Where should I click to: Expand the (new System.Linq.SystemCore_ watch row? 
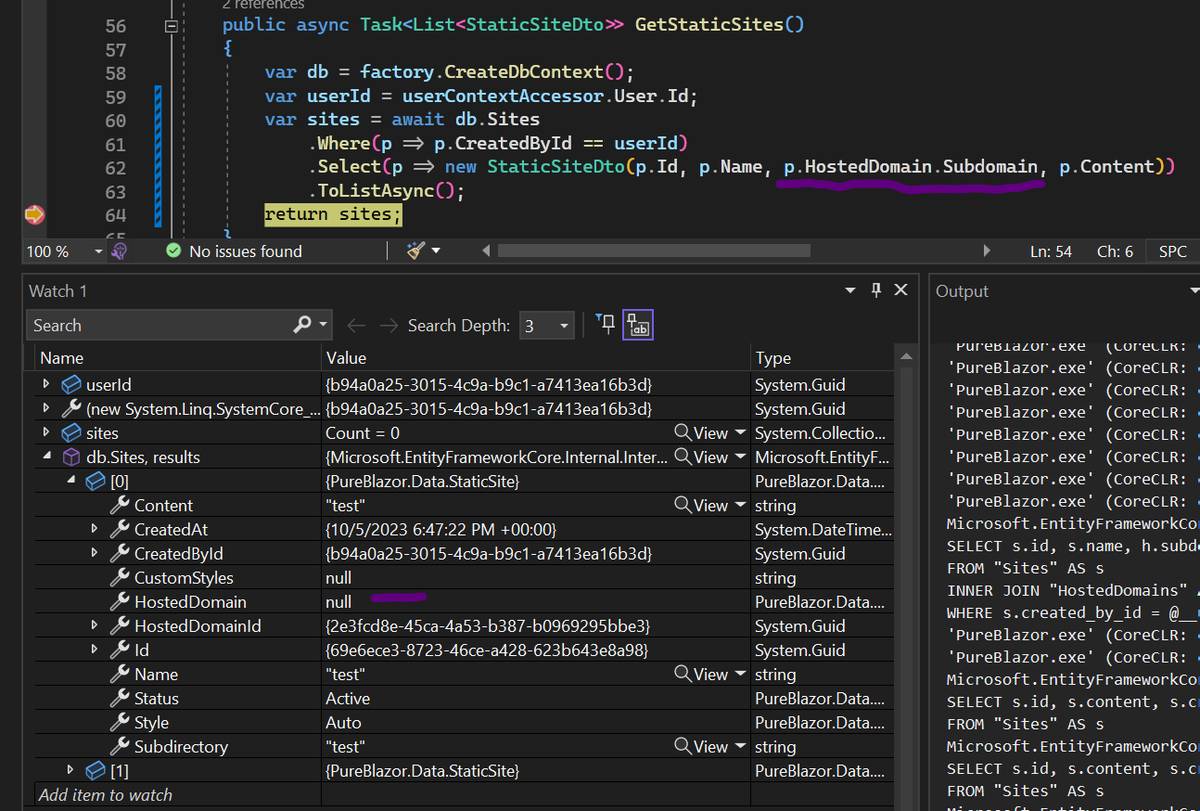point(46,408)
